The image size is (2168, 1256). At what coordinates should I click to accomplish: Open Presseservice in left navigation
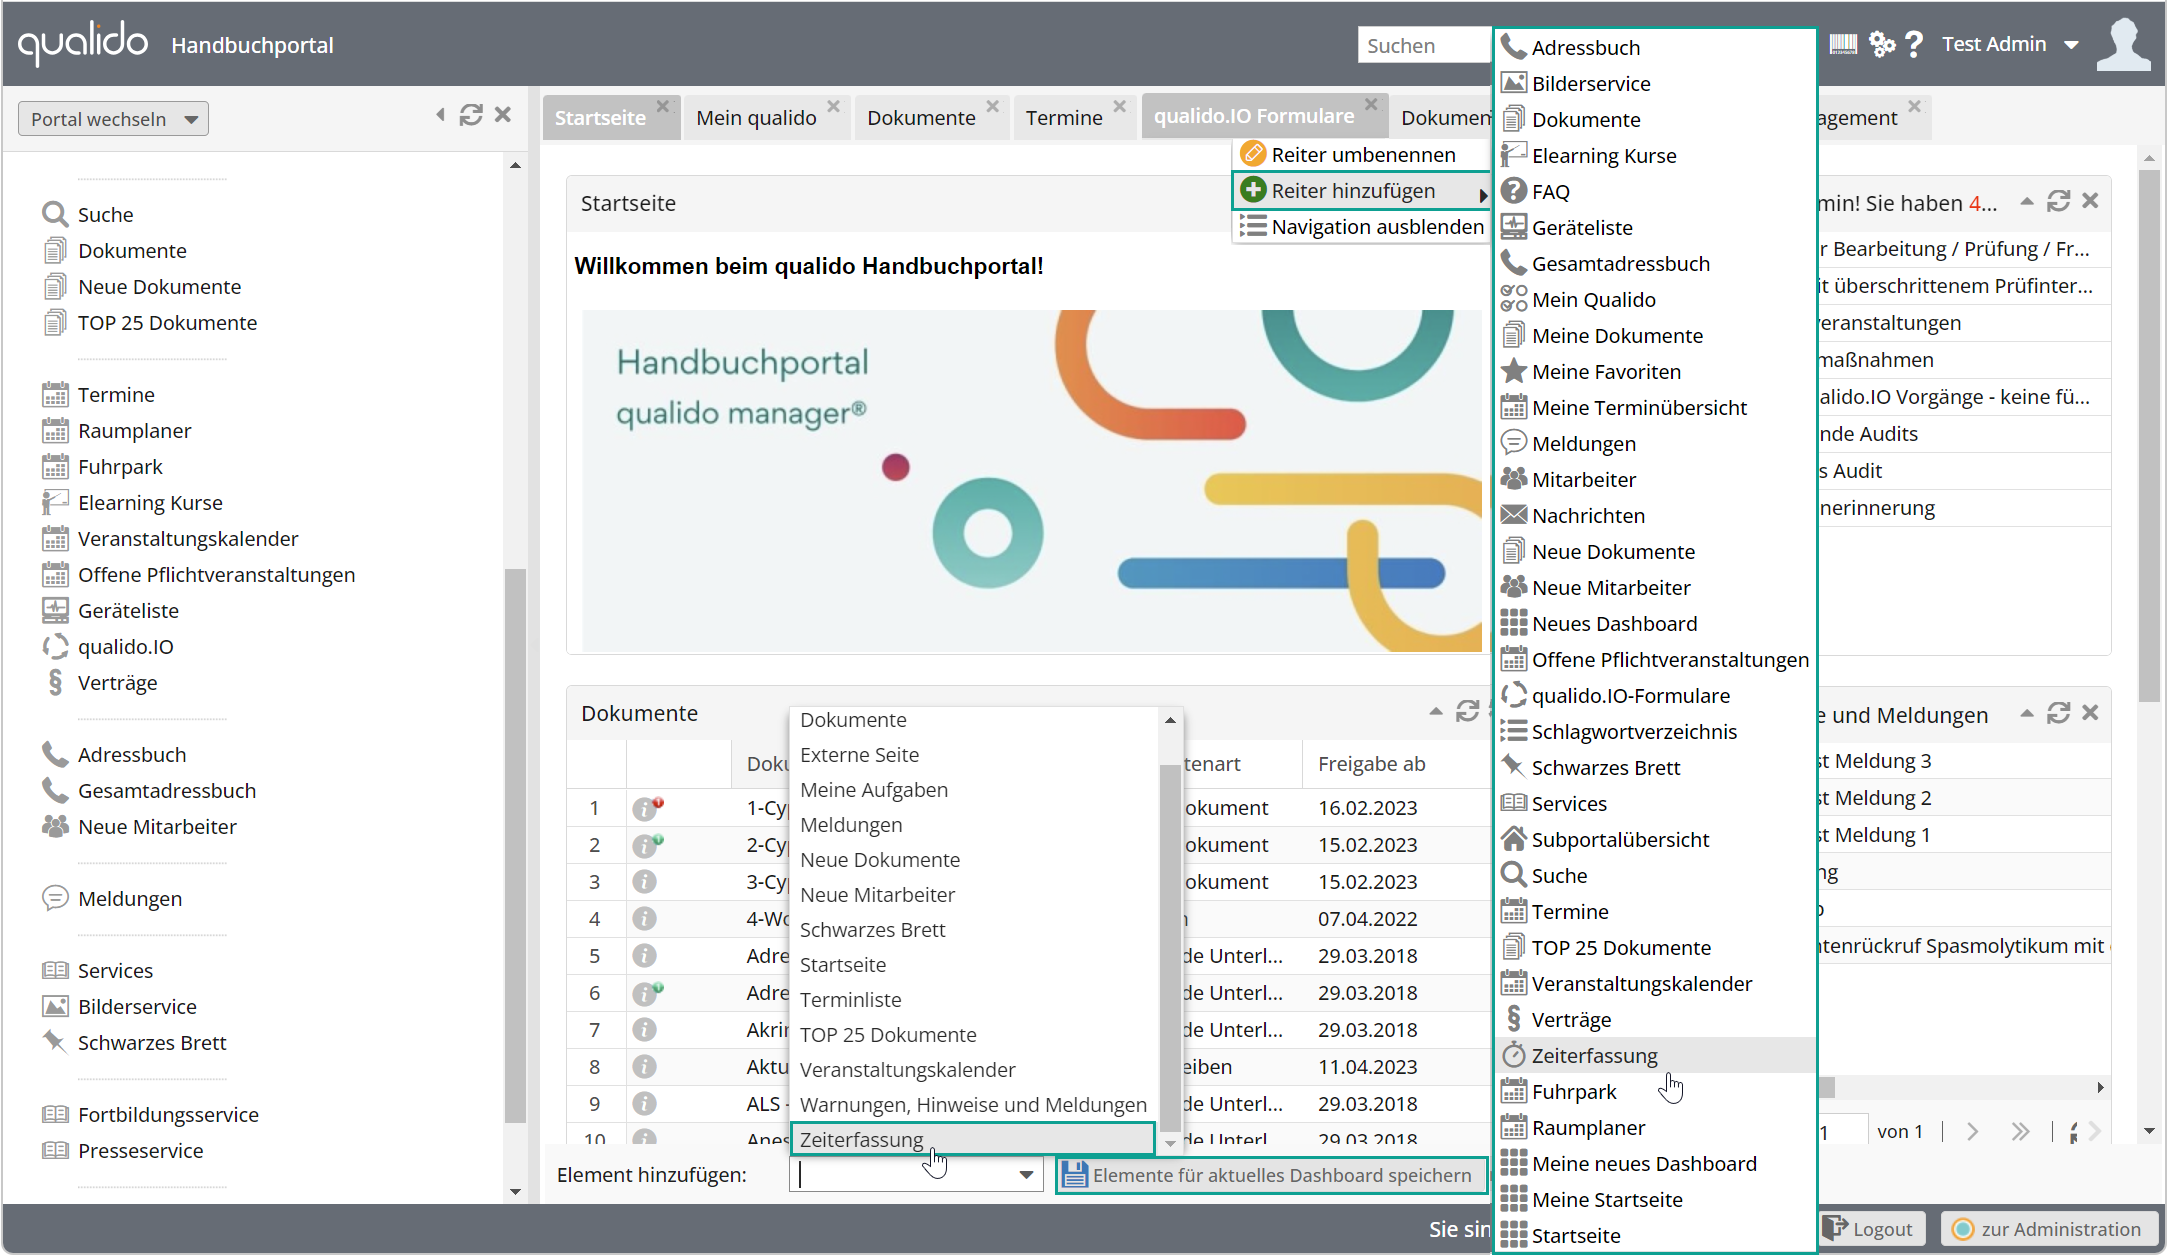click(x=140, y=1150)
